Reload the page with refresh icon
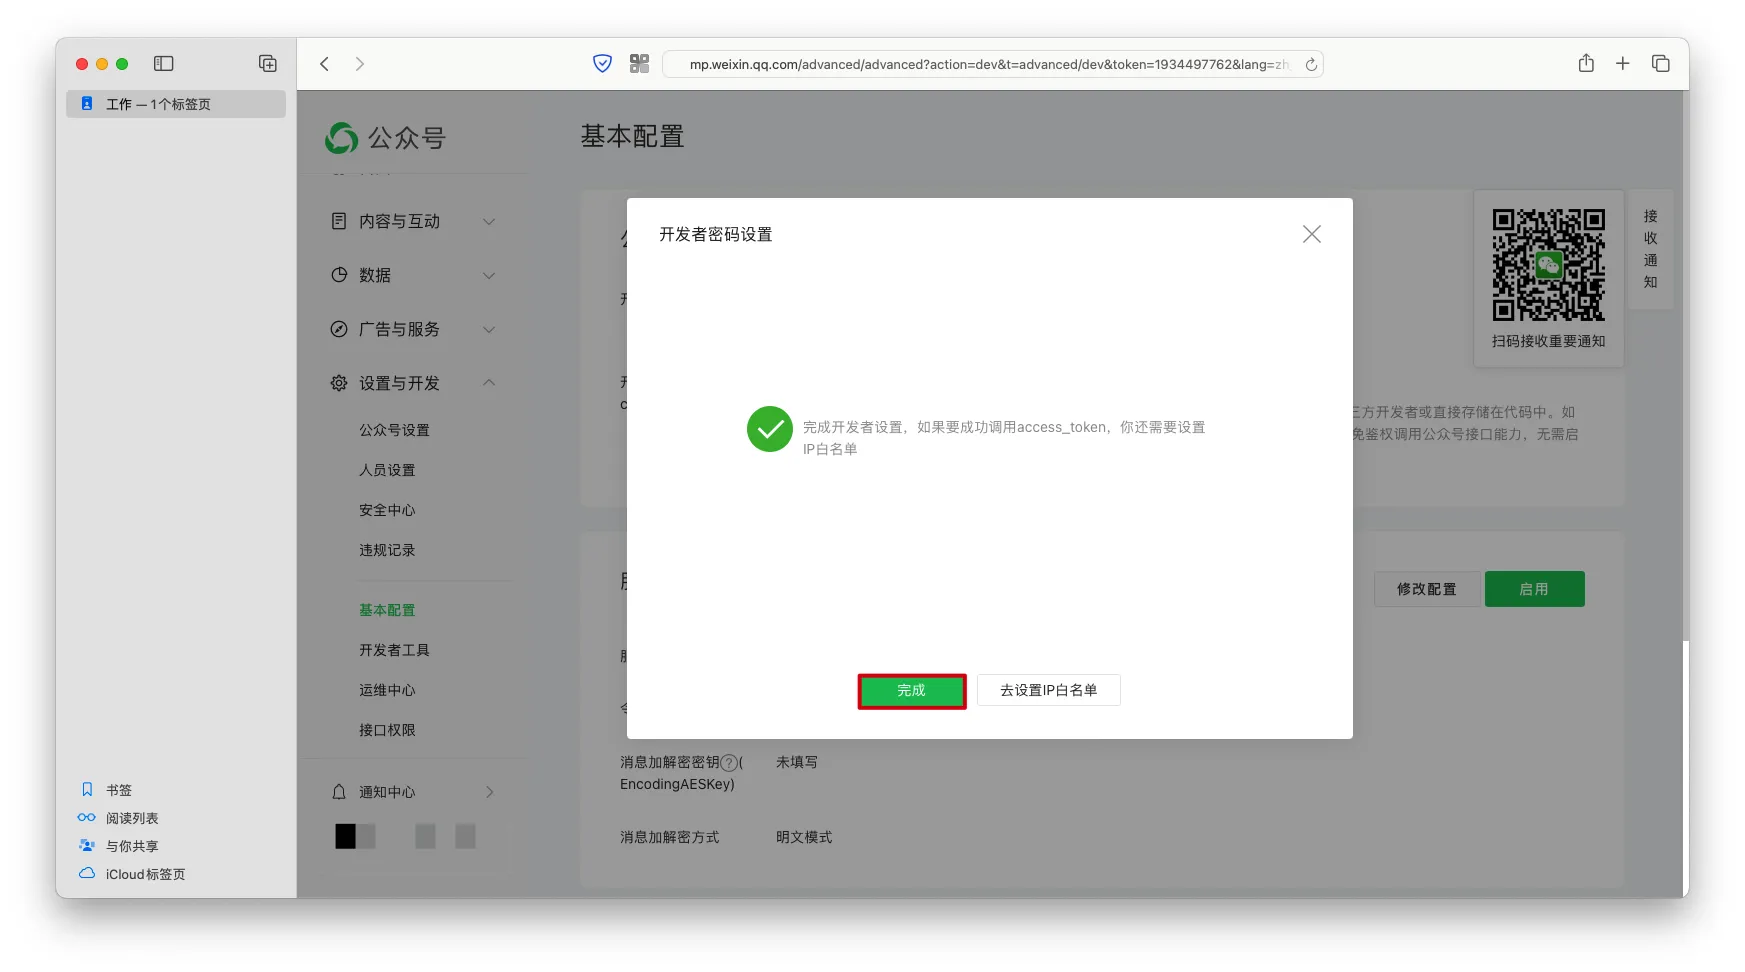1745x972 pixels. 1311,65
